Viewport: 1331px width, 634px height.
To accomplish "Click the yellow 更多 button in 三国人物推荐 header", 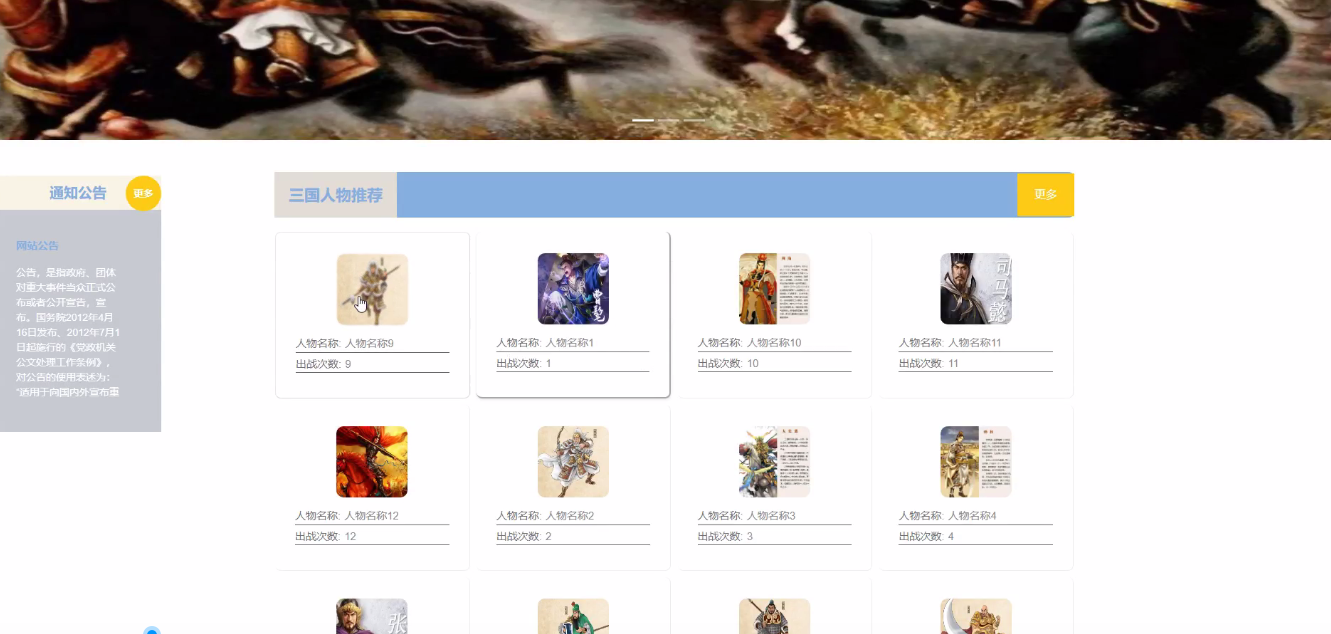I will (1045, 194).
